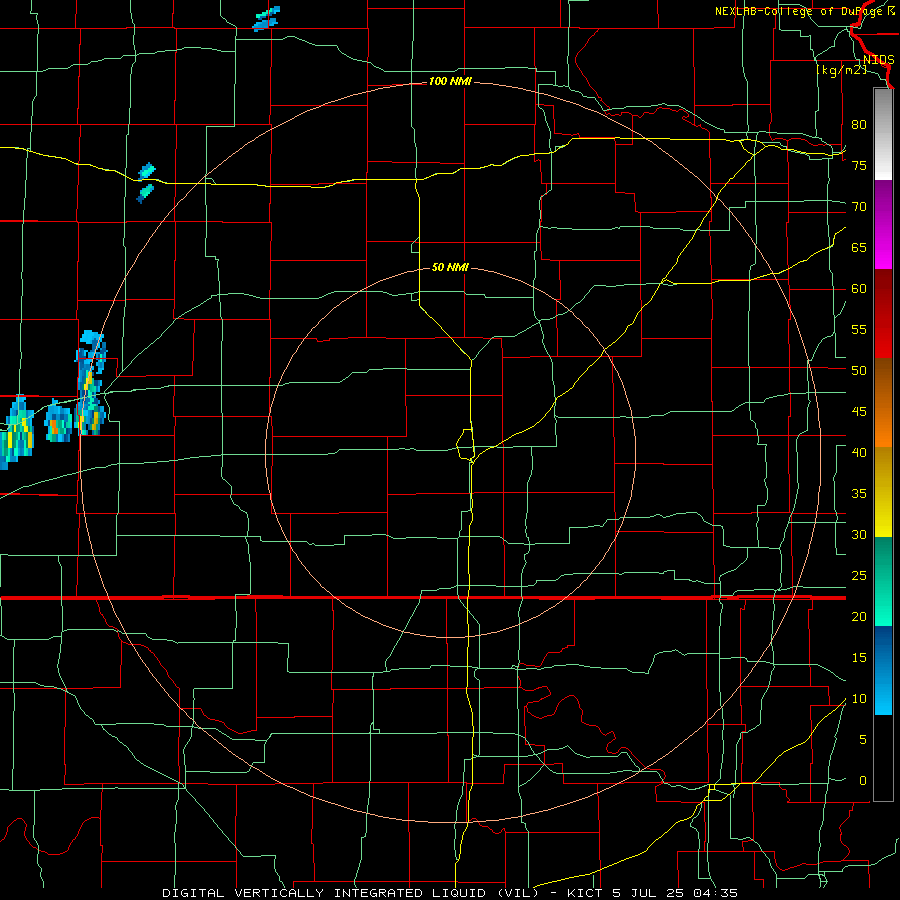Select the white-gray top segment of VIL scale
The height and width of the screenshot is (900, 900).
[x=883, y=134]
